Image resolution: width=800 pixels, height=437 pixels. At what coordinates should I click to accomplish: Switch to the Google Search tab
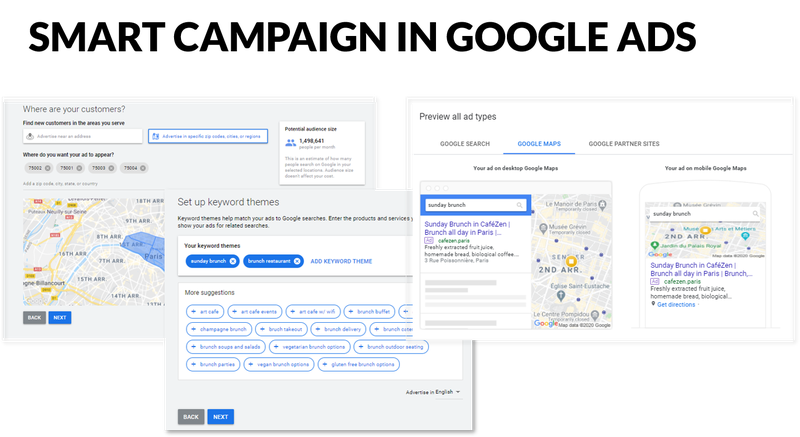[x=465, y=144]
